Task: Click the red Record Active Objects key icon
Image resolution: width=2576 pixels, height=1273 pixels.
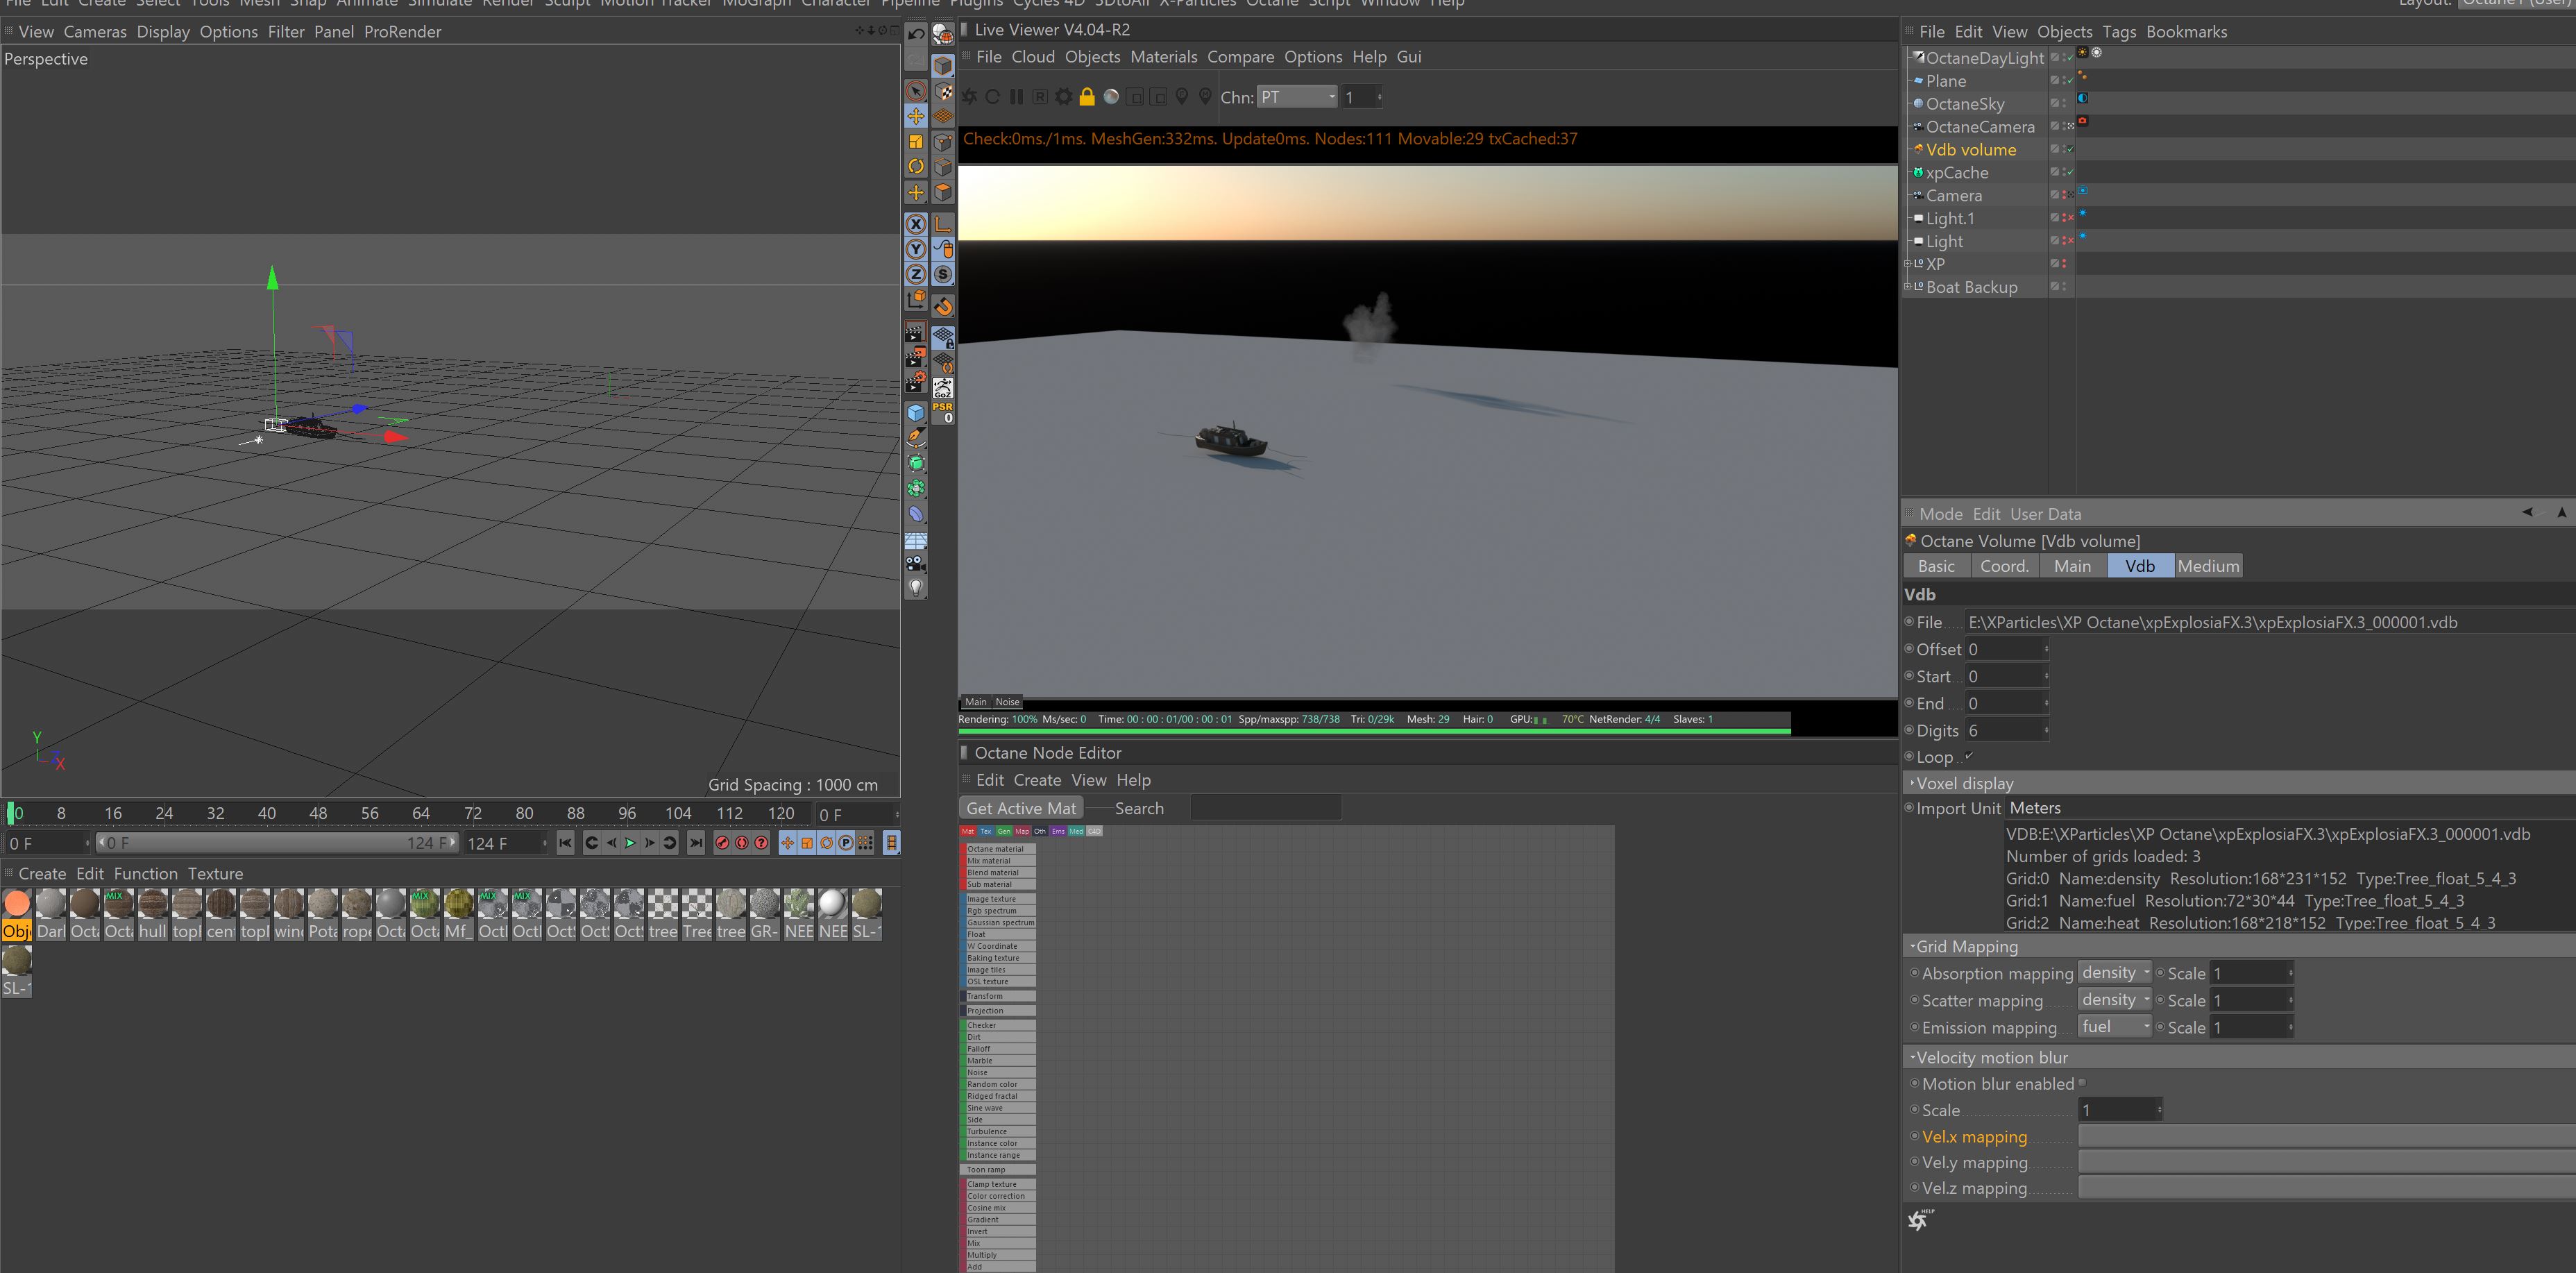Action: pos(722,843)
